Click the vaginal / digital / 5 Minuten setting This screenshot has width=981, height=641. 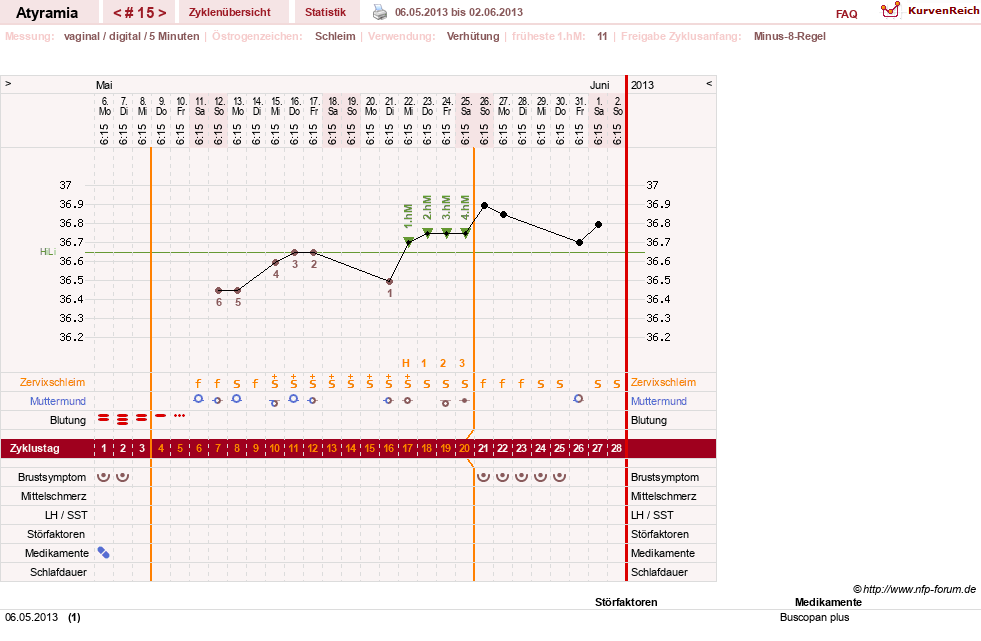(x=131, y=36)
